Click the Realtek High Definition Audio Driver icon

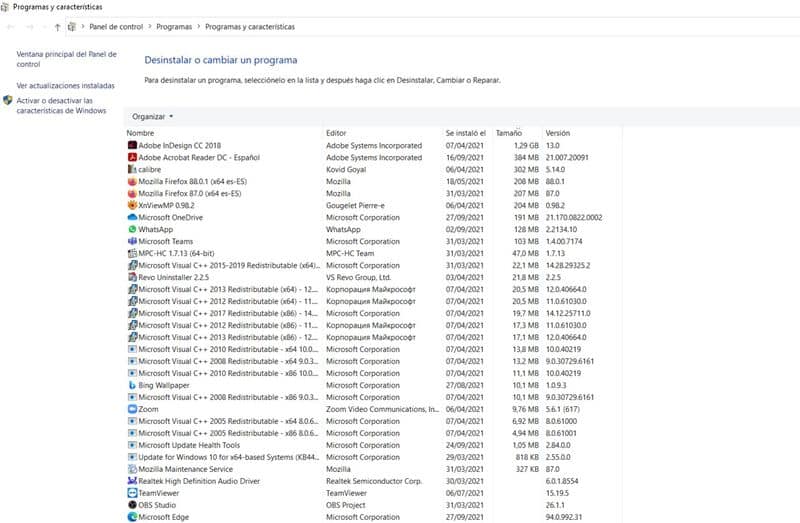pos(132,481)
